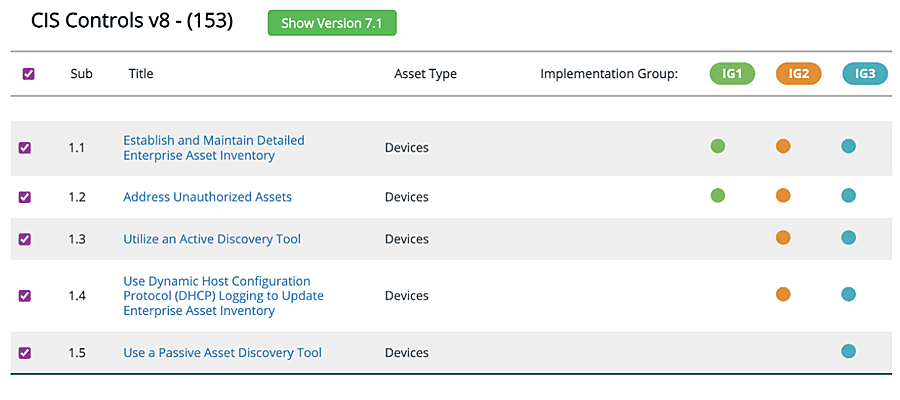
Task: Click the green IG1 dot in row 1.2
Action: (x=717, y=196)
